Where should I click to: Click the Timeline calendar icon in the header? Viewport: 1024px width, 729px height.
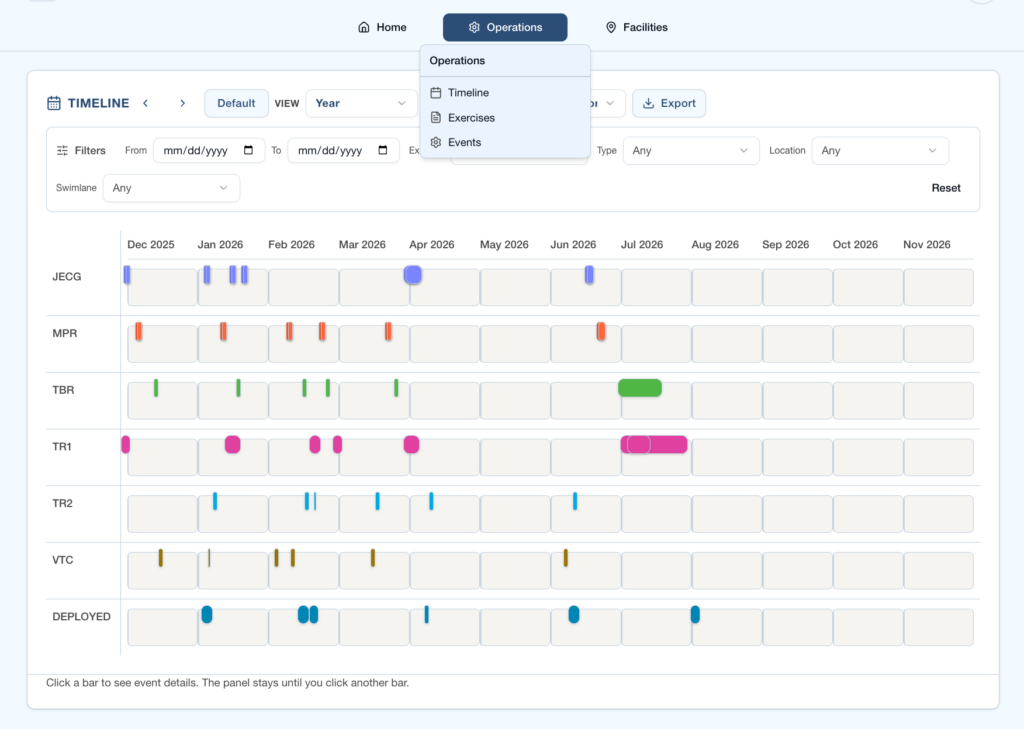[x=54, y=103]
